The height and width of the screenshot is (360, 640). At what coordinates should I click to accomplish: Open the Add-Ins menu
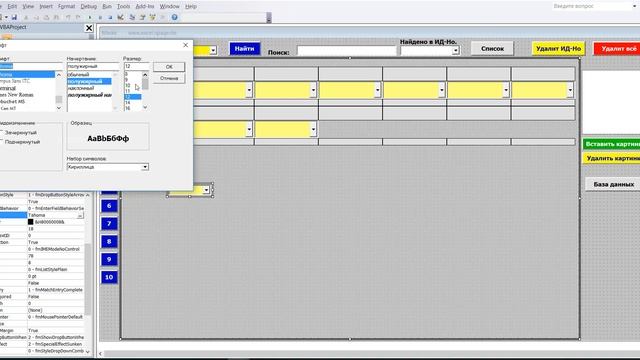[x=145, y=7]
